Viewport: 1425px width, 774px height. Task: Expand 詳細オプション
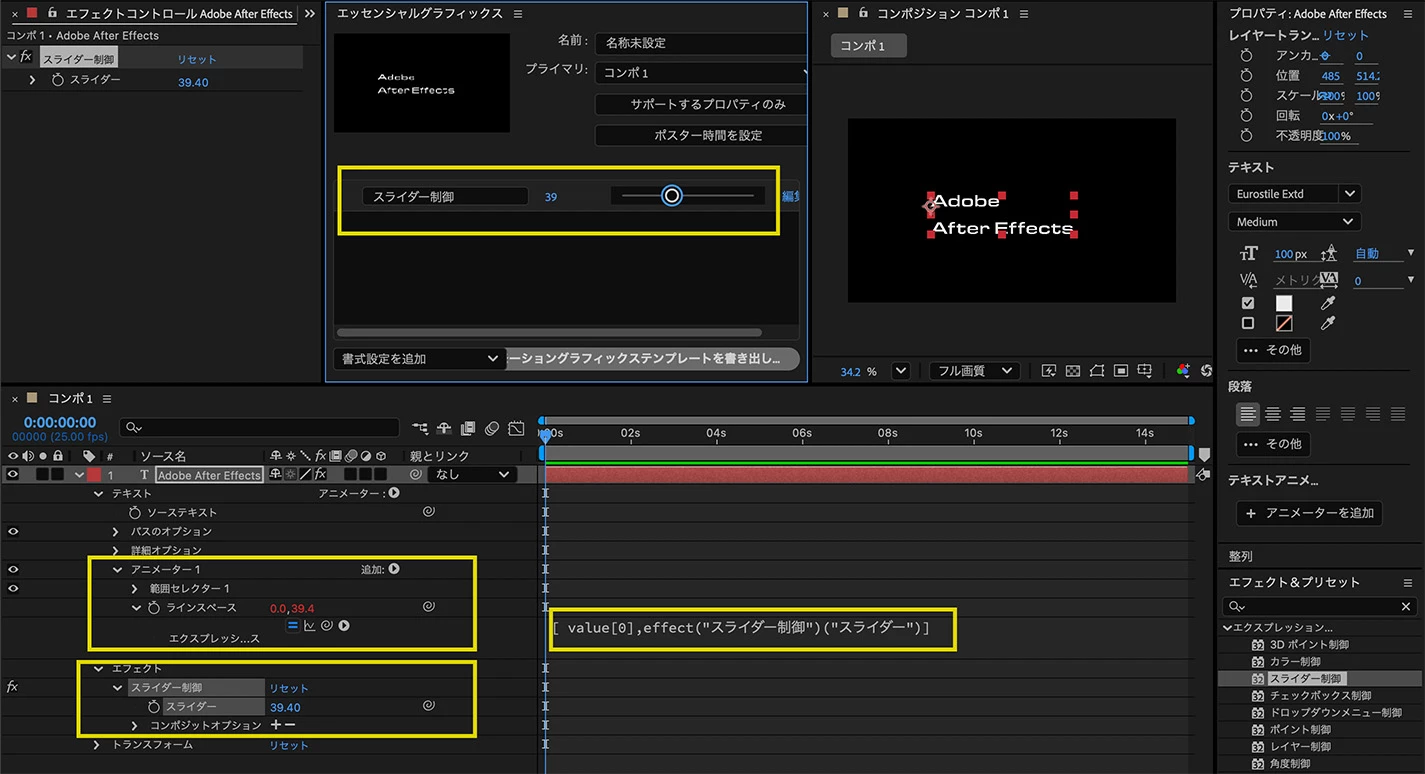(x=116, y=550)
